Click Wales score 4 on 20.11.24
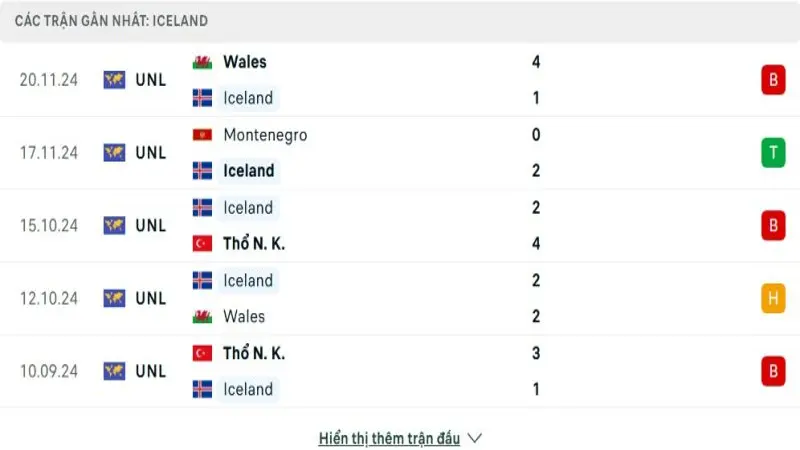 coord(536,62)
